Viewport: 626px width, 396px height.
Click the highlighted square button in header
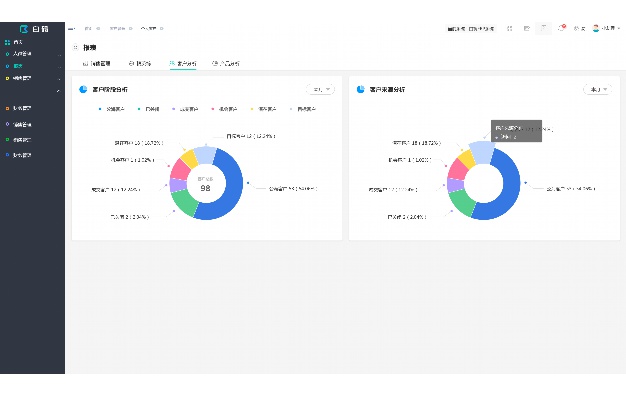543,28
